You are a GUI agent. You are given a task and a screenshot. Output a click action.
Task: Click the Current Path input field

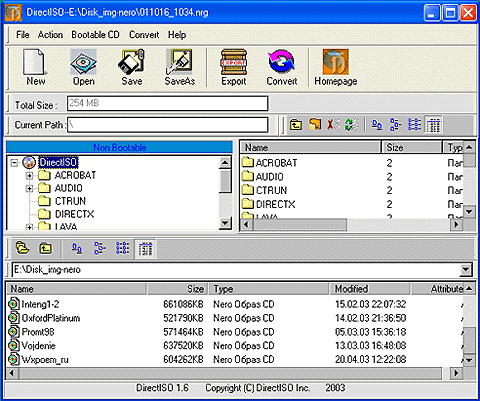tap(167, 125)
